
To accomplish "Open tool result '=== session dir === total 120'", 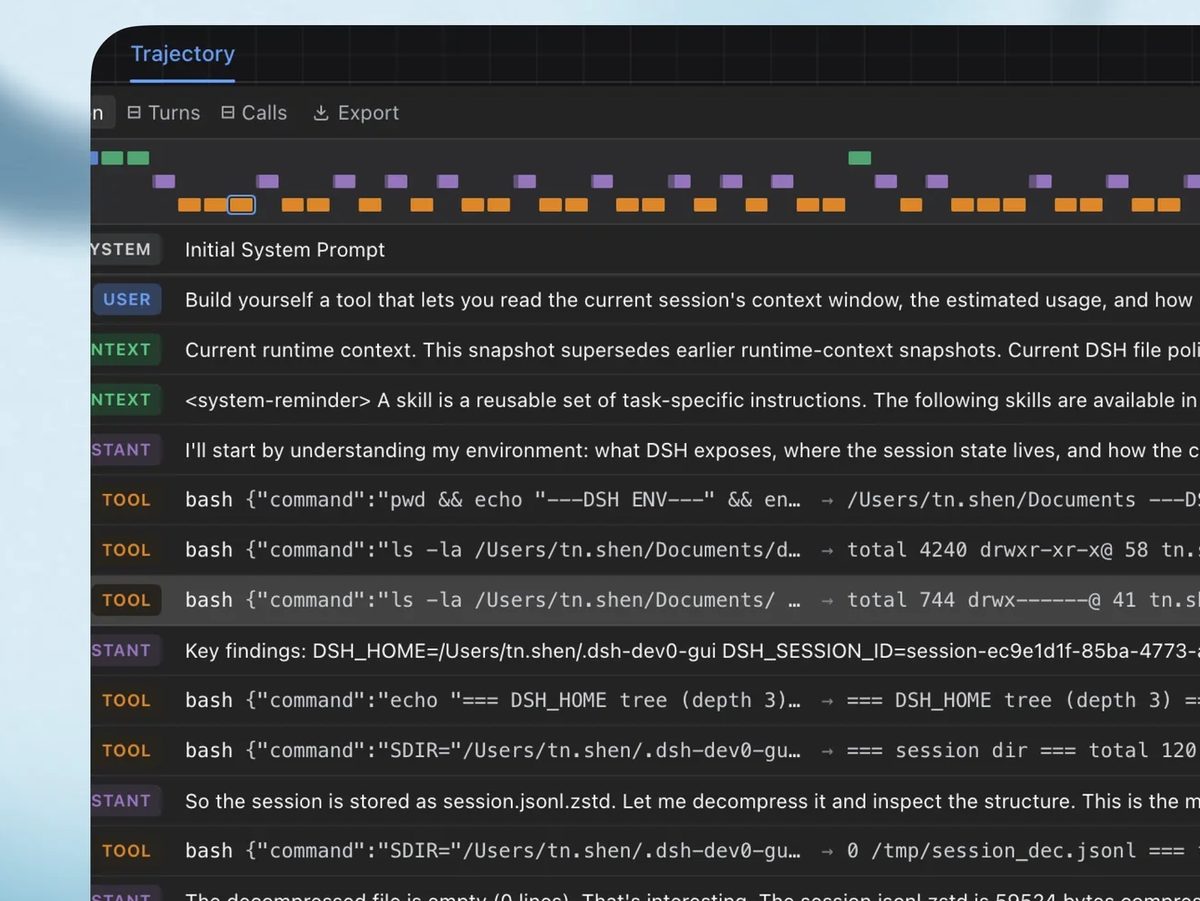I will 645,750.
